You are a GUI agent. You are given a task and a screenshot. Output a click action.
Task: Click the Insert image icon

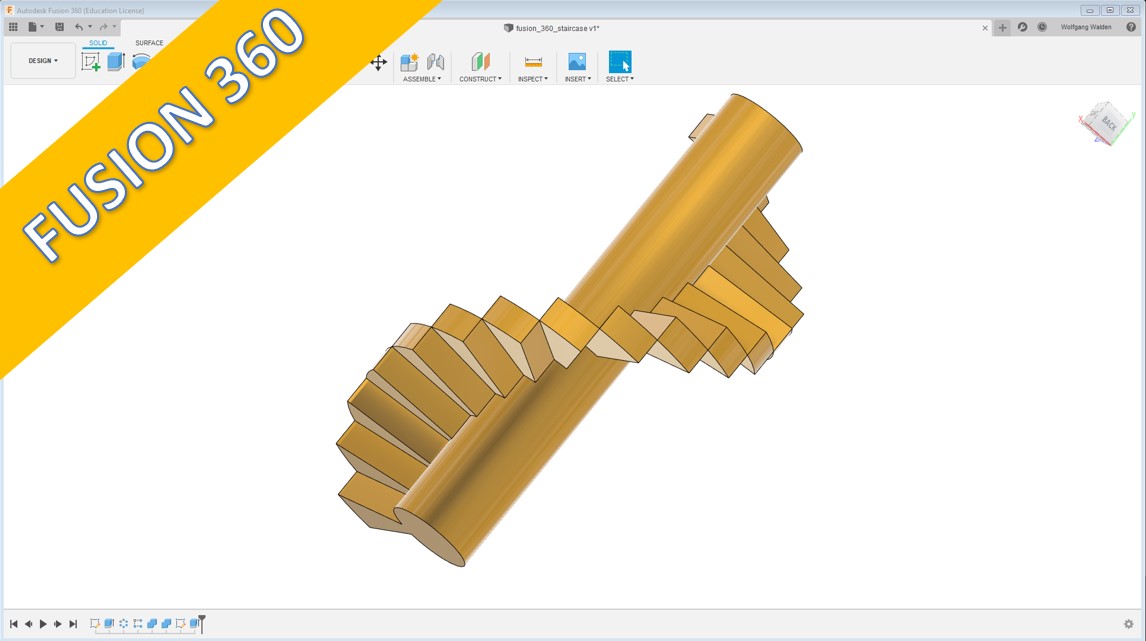pos(577,62)
